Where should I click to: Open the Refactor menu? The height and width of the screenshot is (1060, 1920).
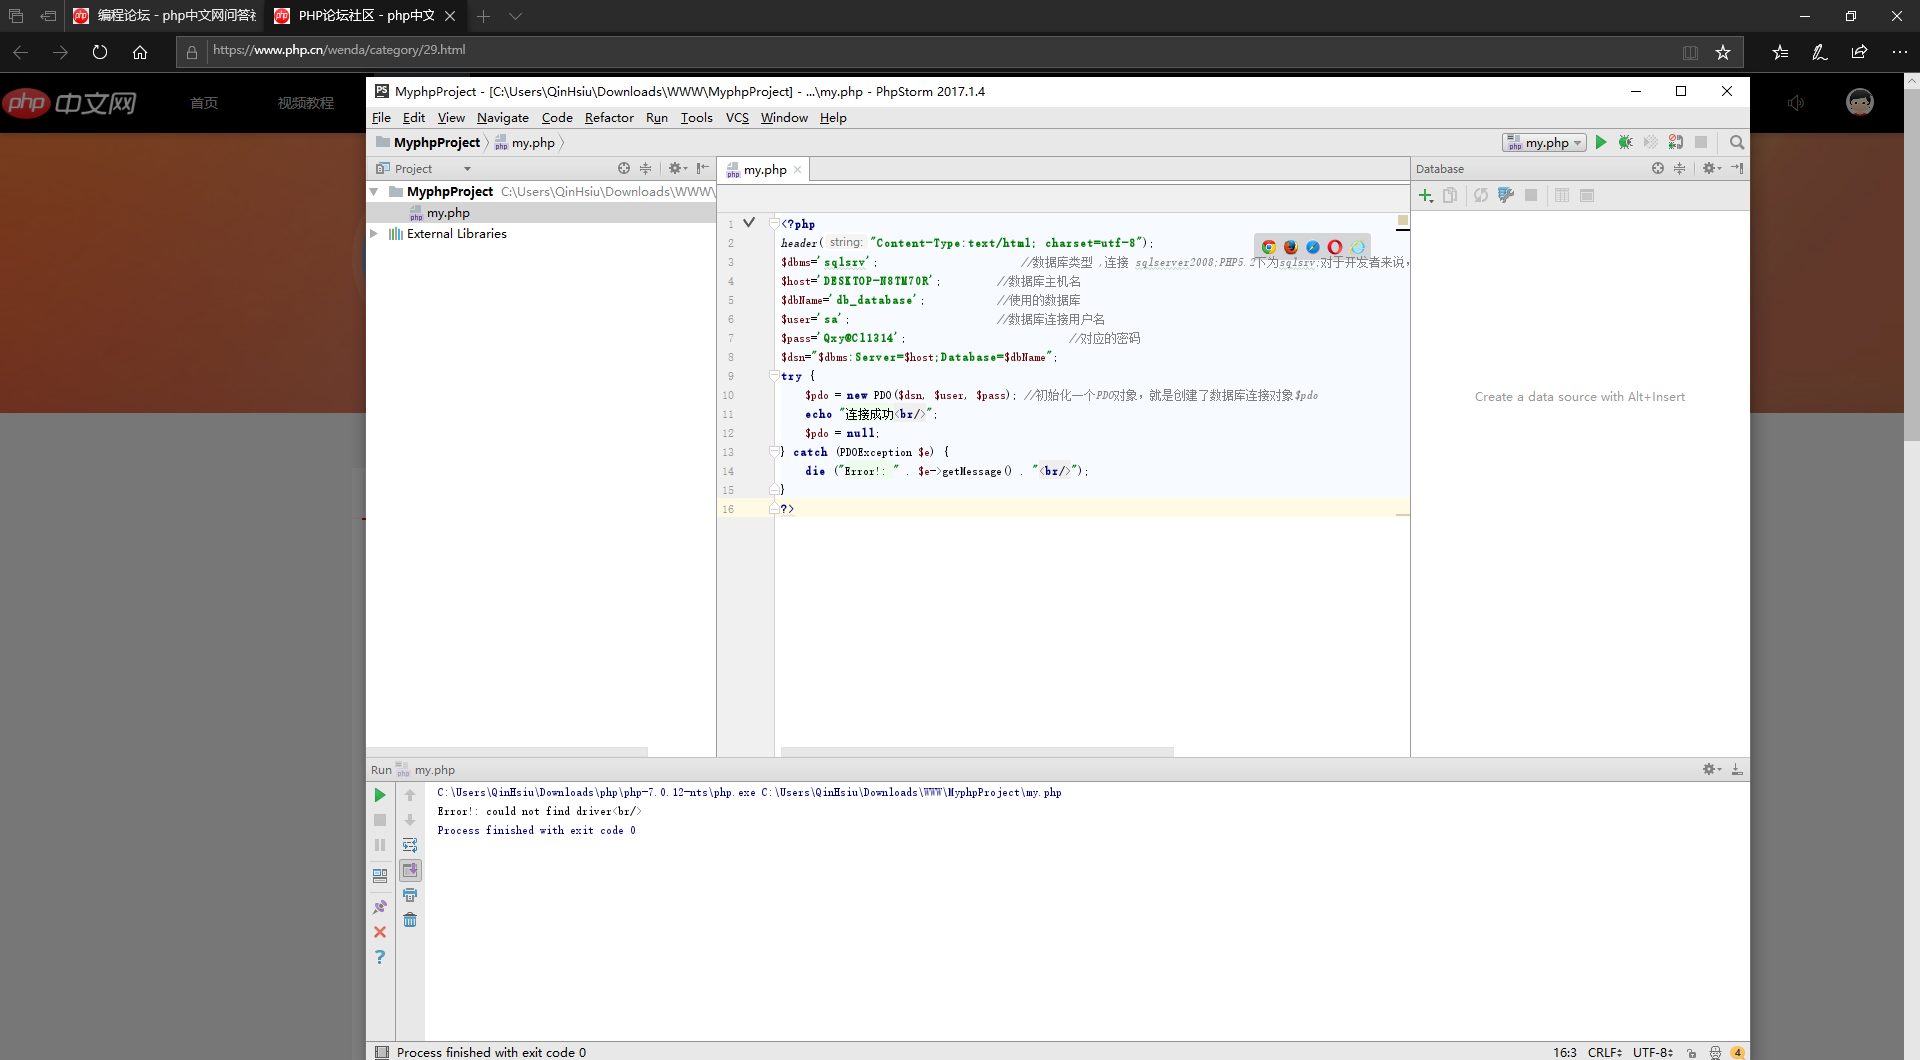[609, 117]
